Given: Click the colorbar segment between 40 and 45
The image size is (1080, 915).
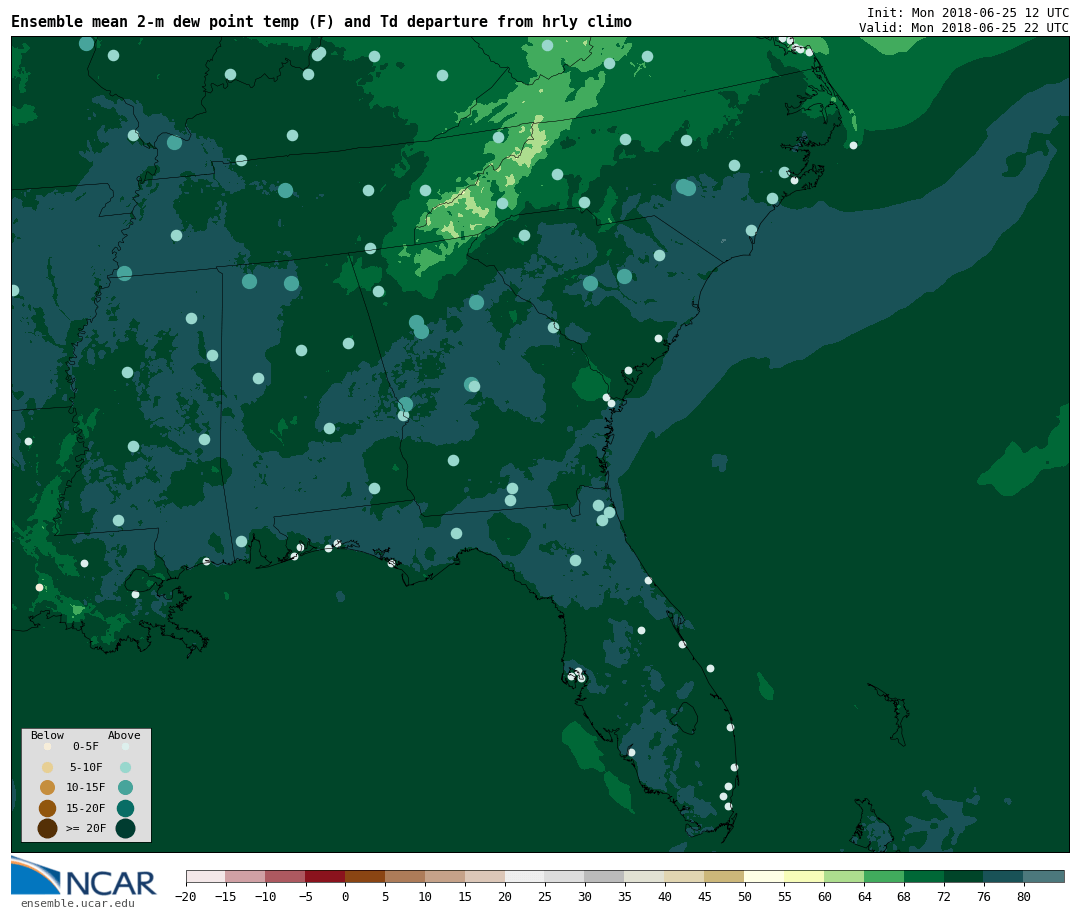Looking at the screenshot, I should click(685, 876).
